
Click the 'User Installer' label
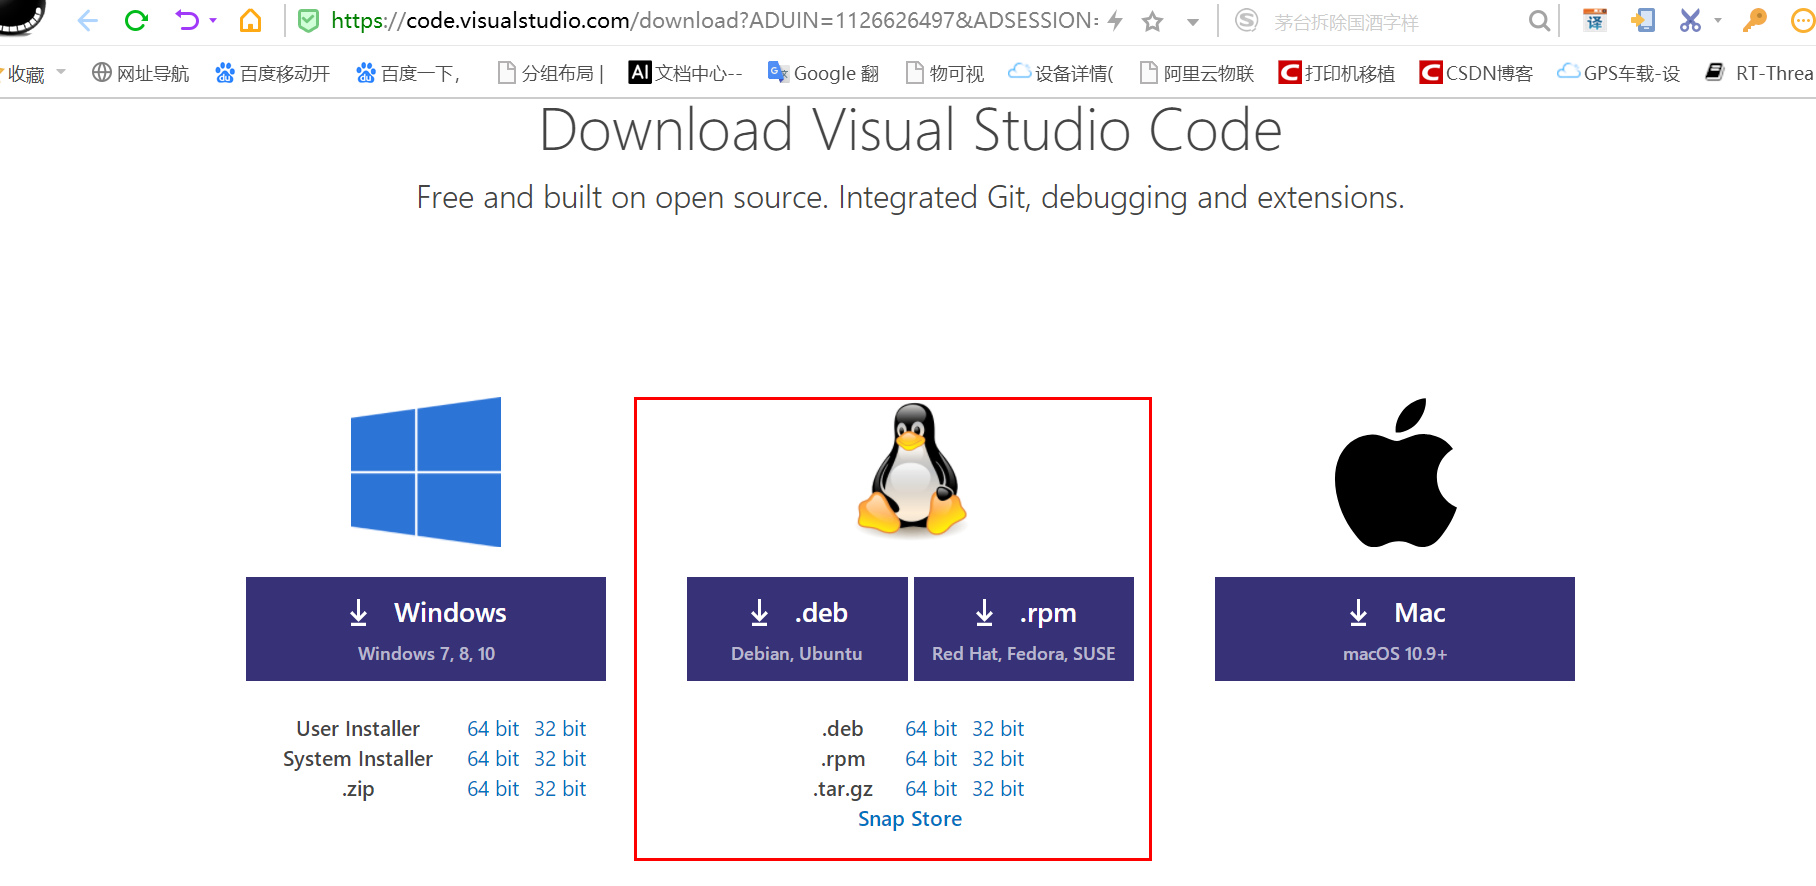358,729
